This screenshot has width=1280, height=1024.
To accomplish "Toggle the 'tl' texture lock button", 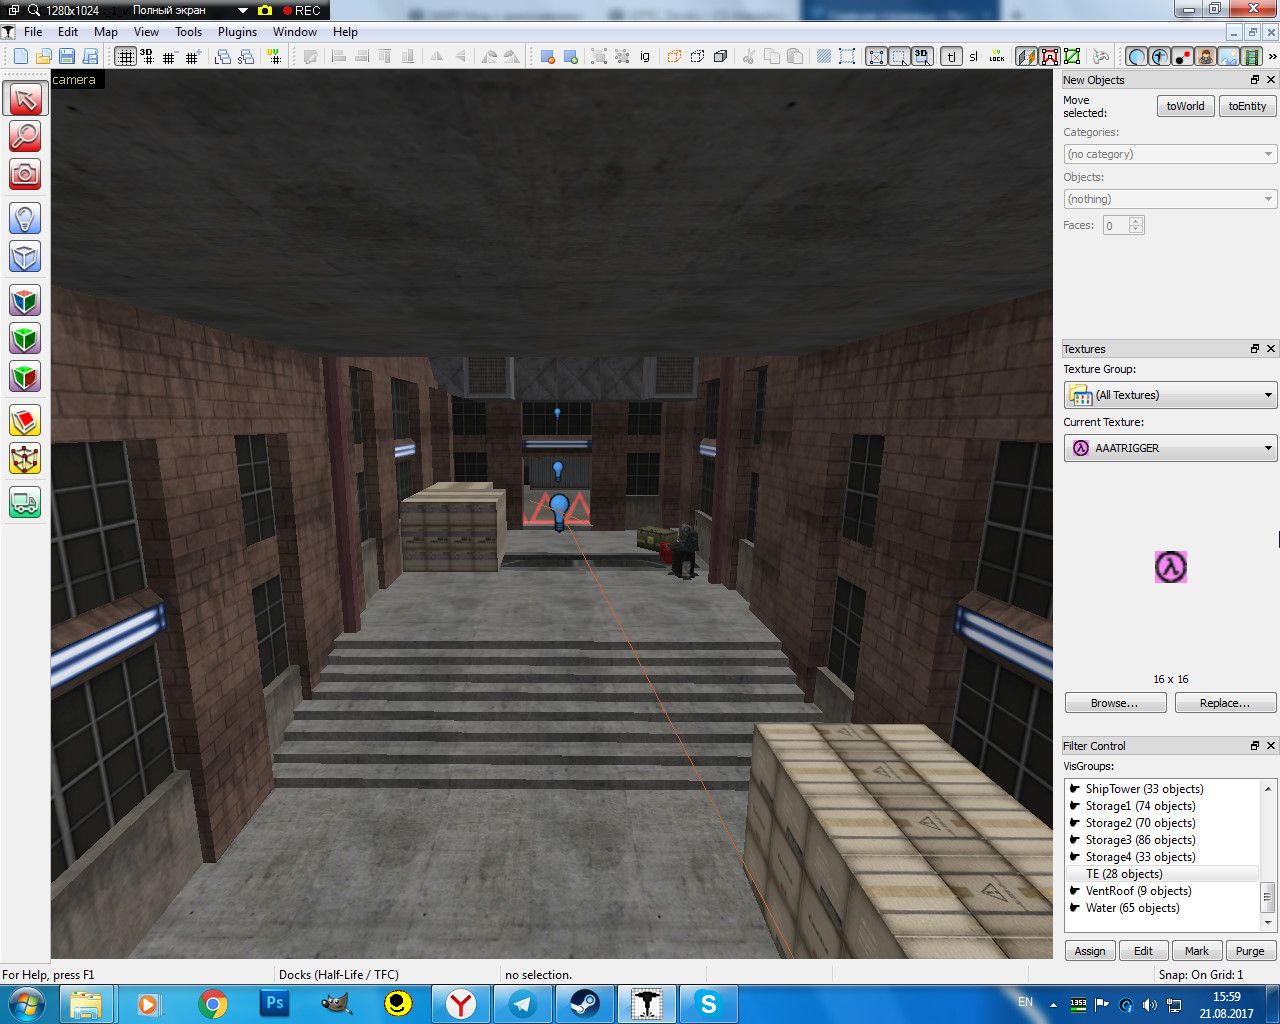I will (x=951, y=56).
